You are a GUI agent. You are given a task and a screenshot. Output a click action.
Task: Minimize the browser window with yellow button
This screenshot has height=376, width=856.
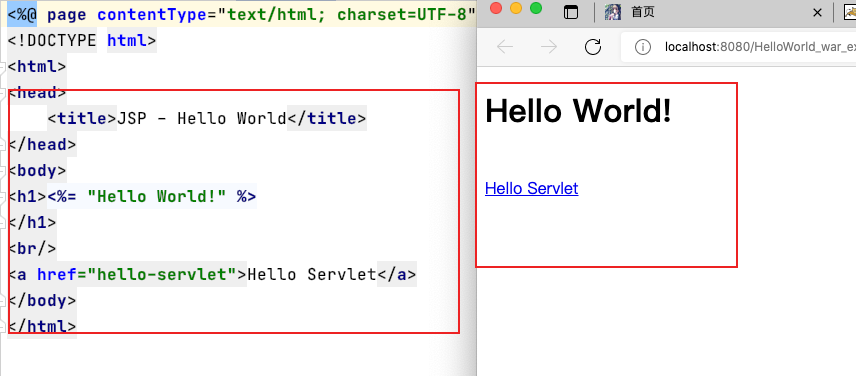(x=516, y=8)
